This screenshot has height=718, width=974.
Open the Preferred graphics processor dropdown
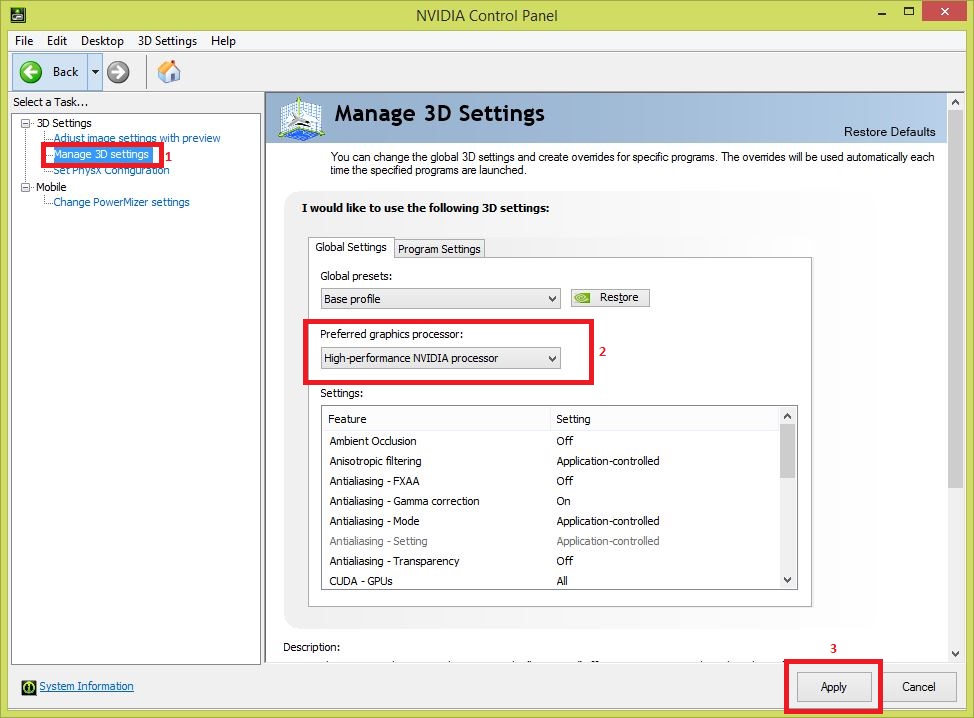[x=552, y=358]
